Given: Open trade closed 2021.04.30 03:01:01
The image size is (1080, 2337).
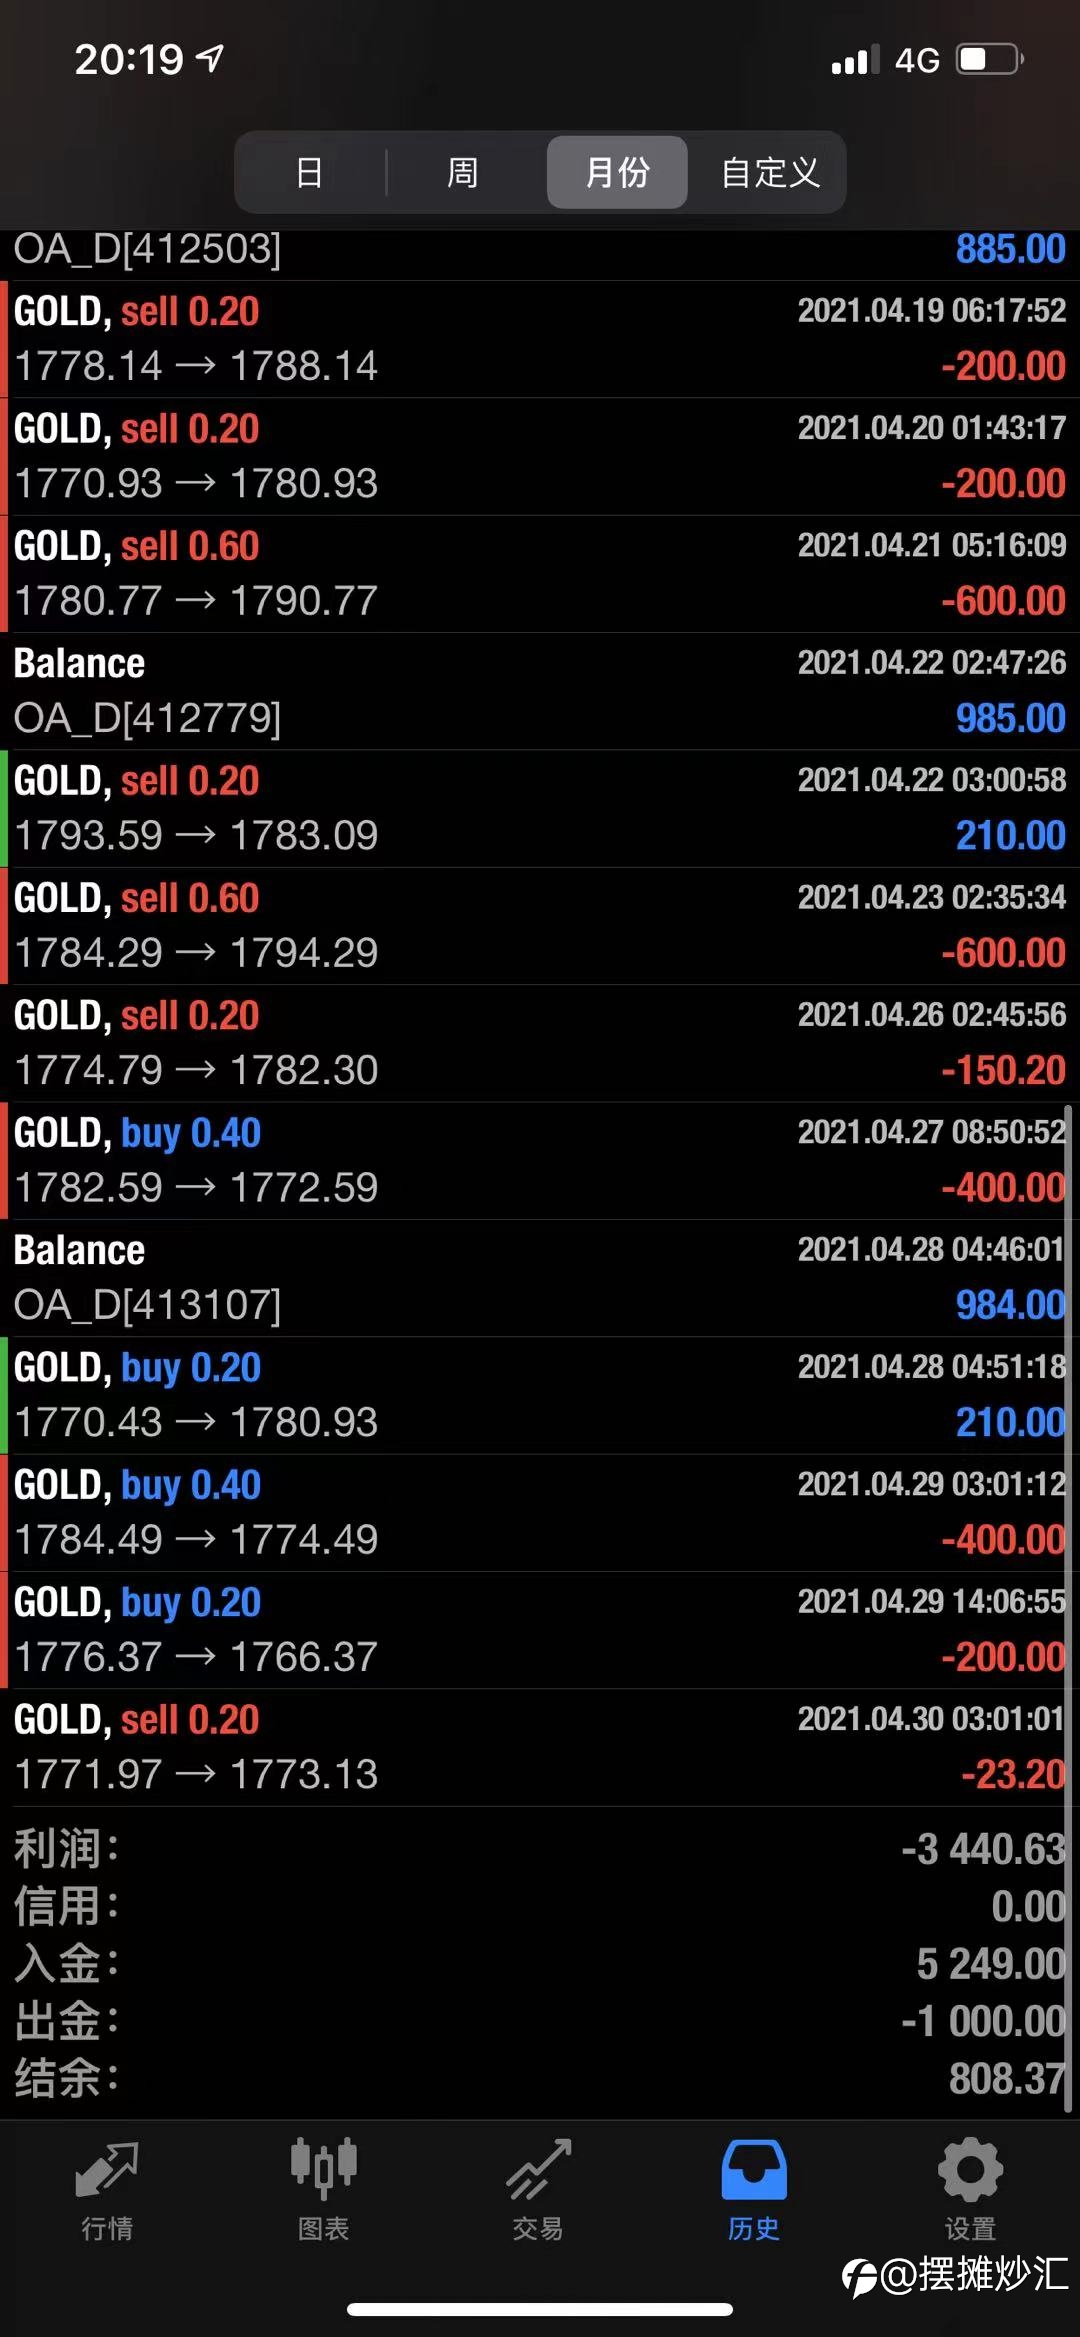Looking at the screenshot, I should pos(540,1747).
